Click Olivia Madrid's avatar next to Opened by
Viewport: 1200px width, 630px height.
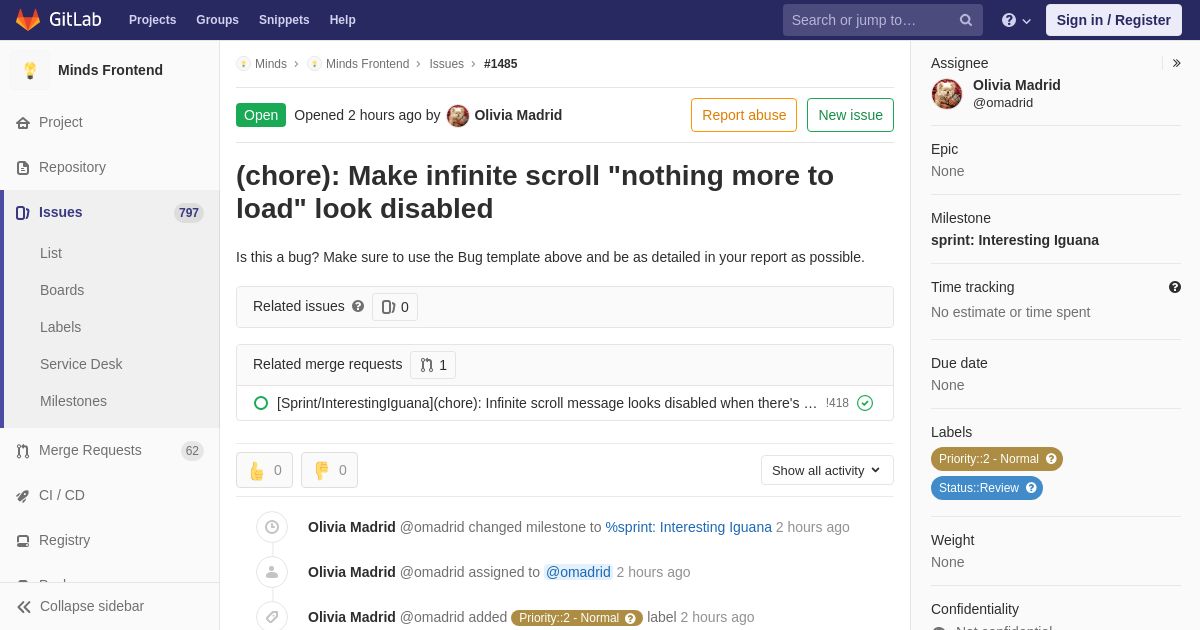click(458, 115)
